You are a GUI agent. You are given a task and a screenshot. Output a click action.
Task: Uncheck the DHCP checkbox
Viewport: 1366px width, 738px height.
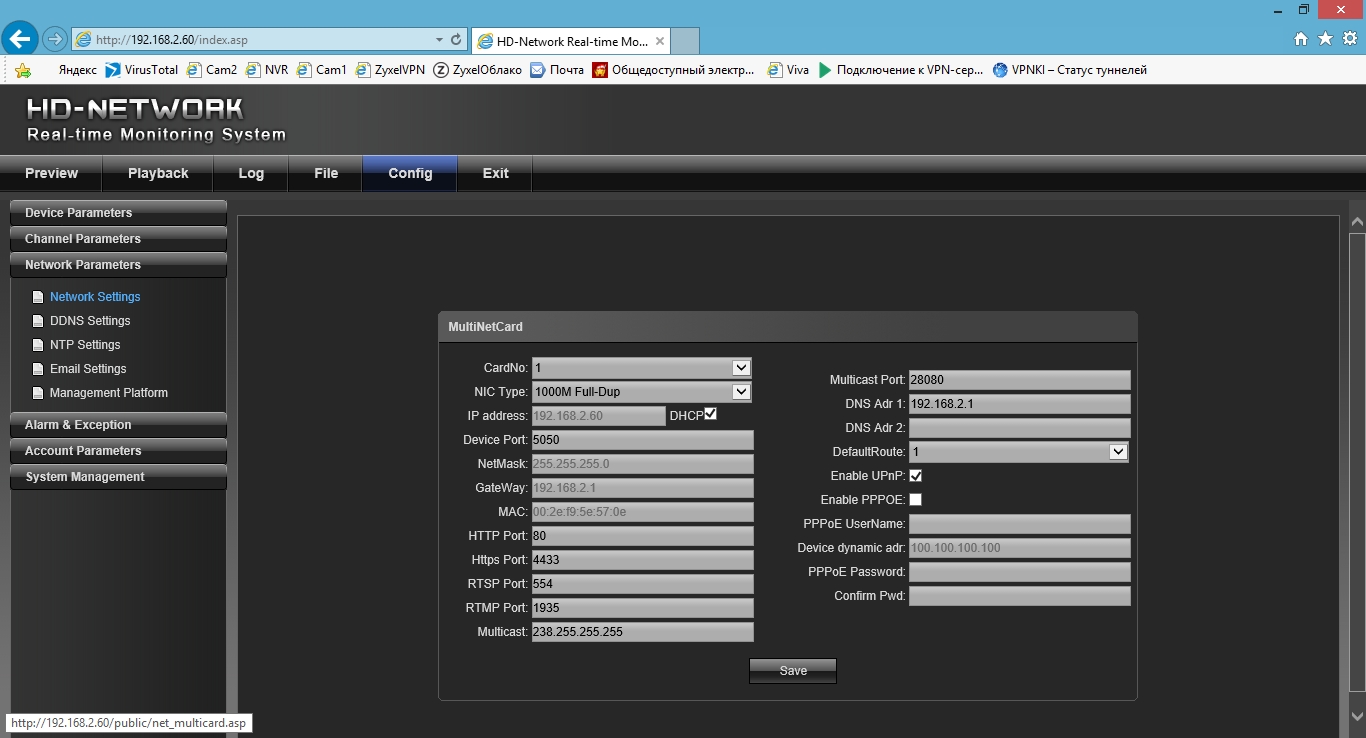click(711, 414)
